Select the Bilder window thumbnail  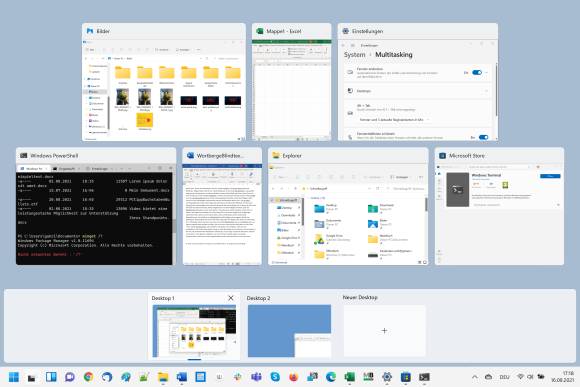point(164,82)
